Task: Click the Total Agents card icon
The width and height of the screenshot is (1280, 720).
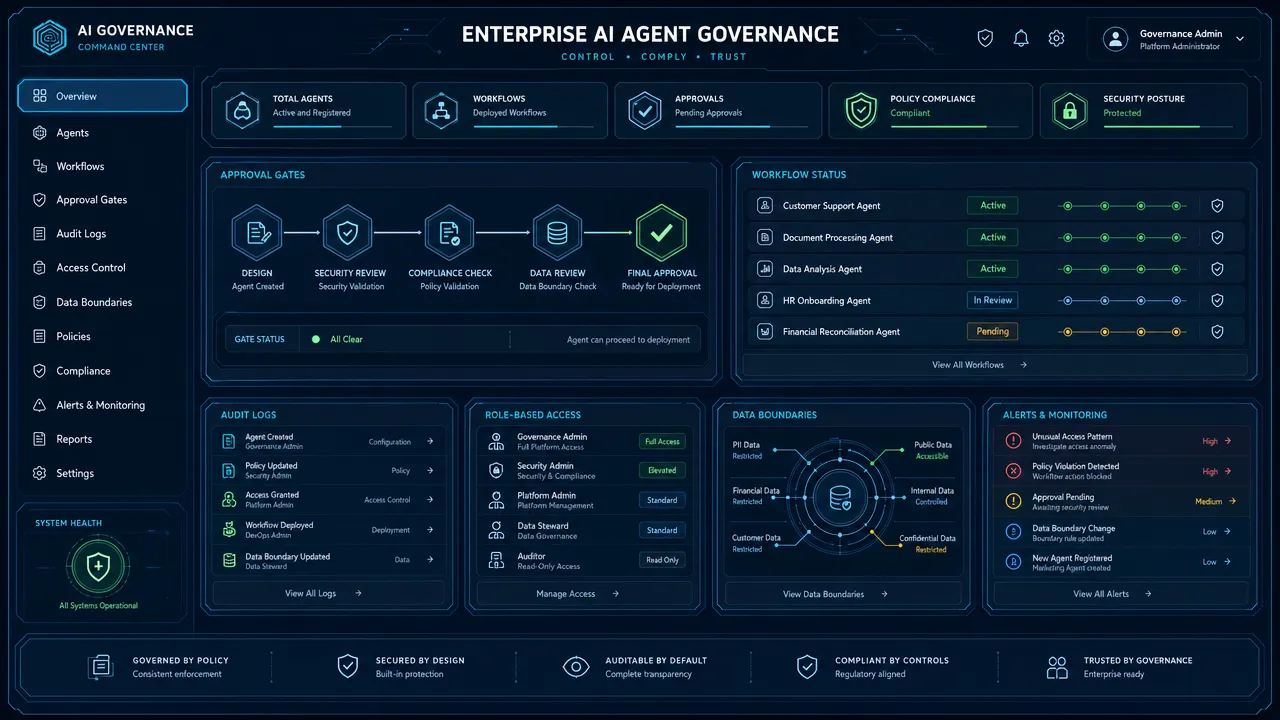Action: click(x=241, y=111)
